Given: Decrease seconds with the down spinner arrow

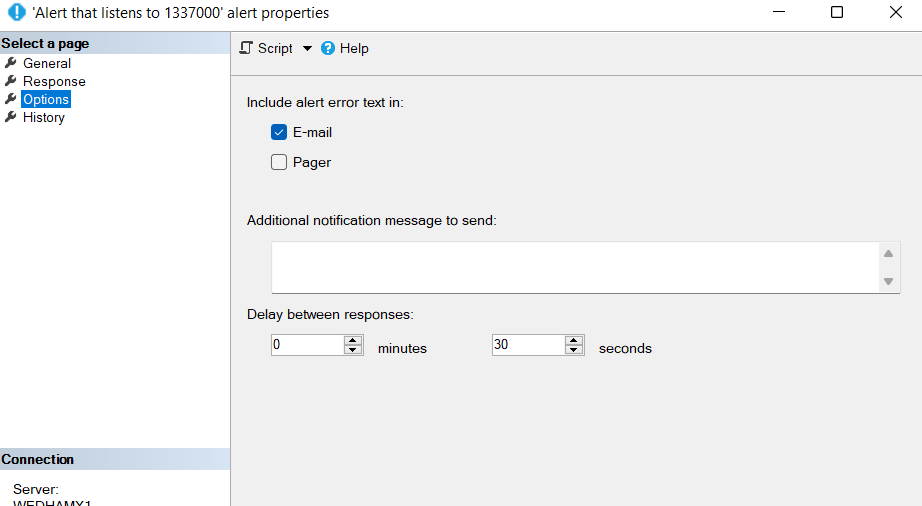Looking at the screenshot, I should pyautogui.click(x=574, y=350).
